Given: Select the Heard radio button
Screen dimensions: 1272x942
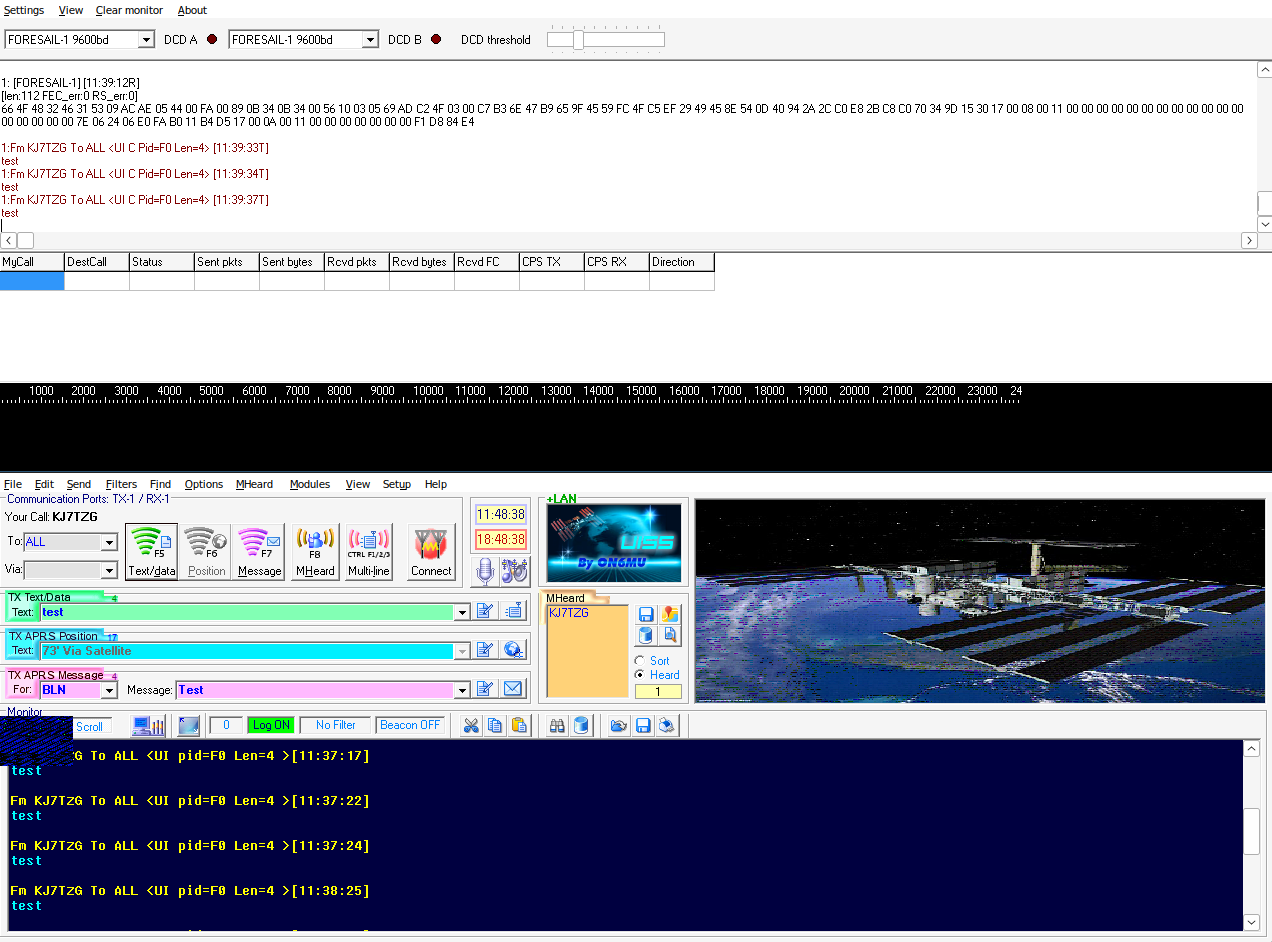Looking at the screenshot, I should tap(640, 675).
